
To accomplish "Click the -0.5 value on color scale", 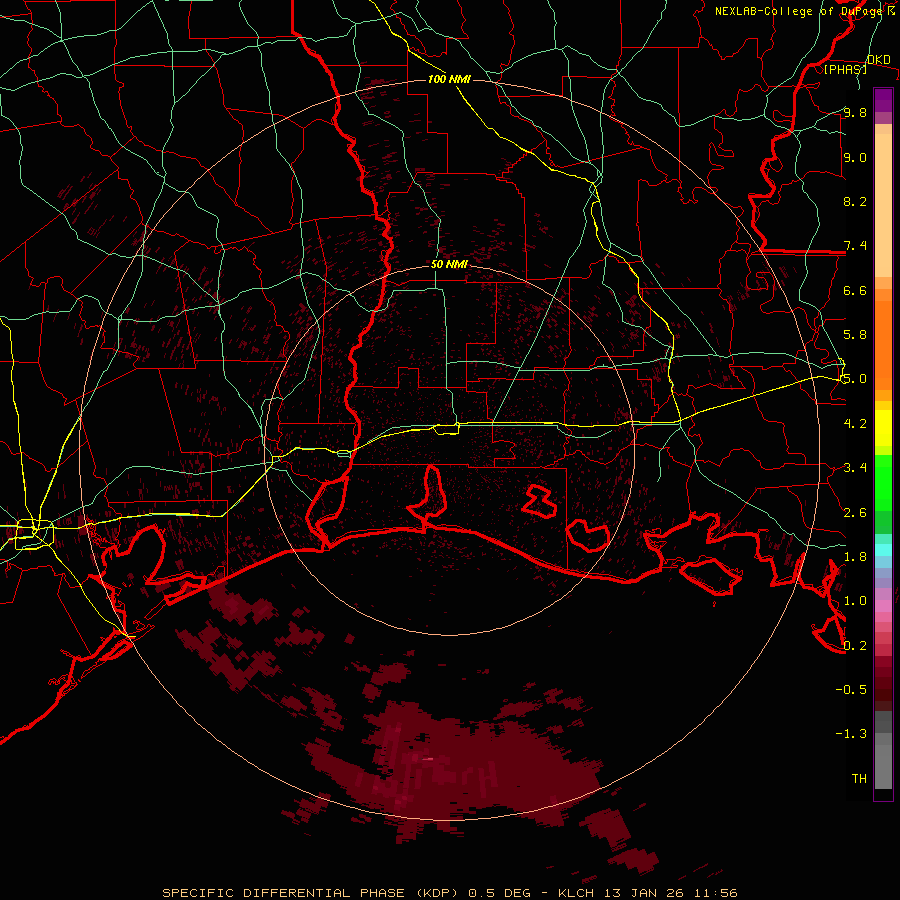I will (x=851, y=690).
